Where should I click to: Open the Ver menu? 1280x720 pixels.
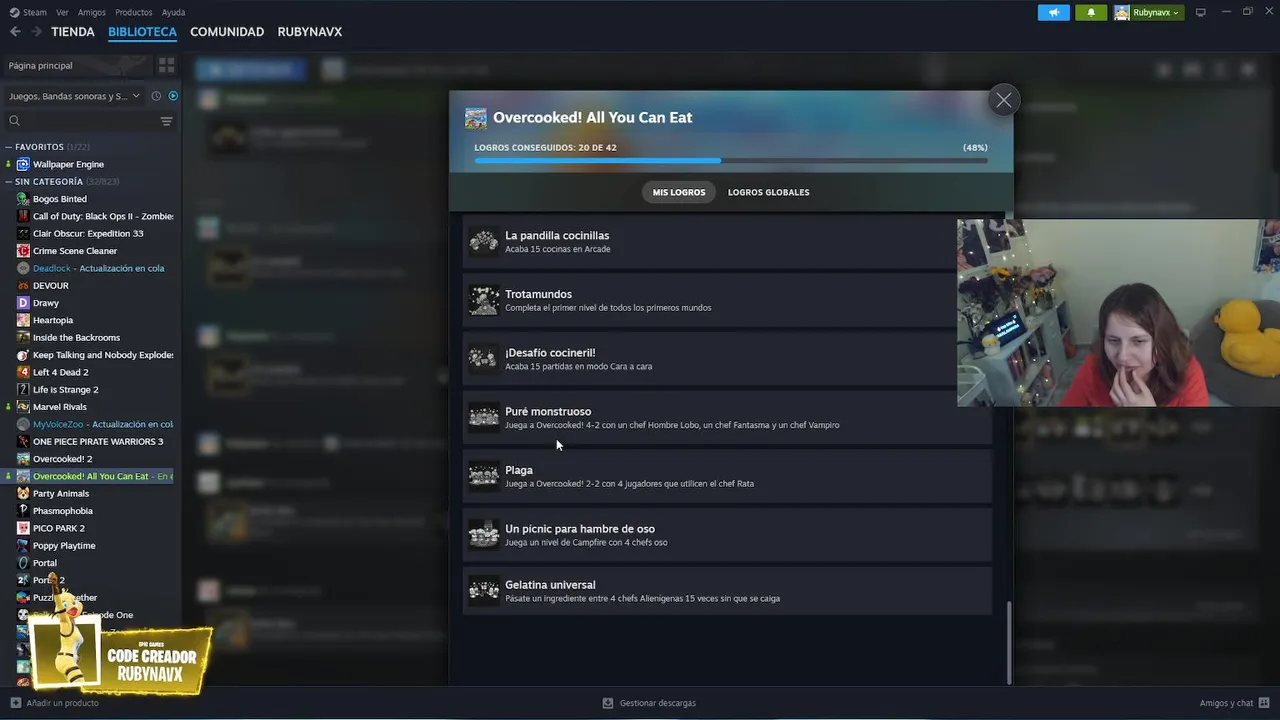(x=62, y=12)
